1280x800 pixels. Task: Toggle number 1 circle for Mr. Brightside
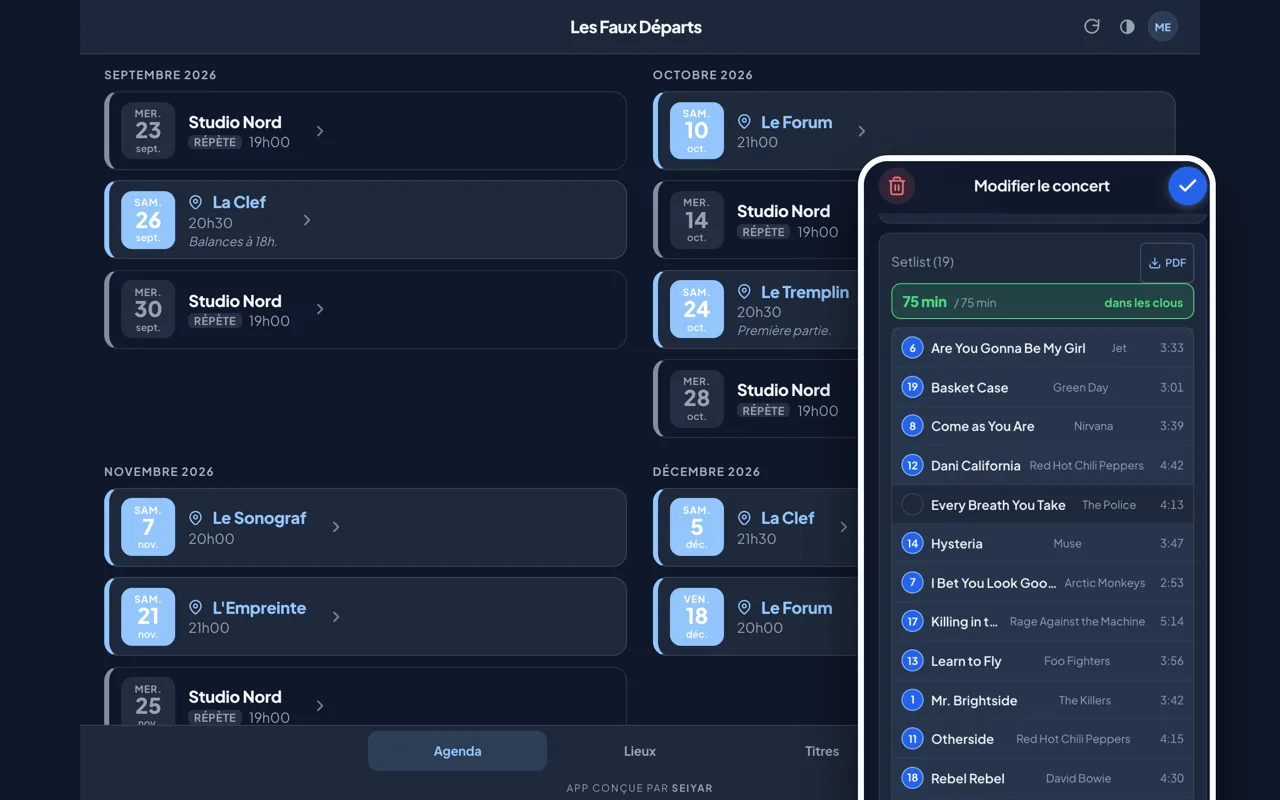point(912,700)
